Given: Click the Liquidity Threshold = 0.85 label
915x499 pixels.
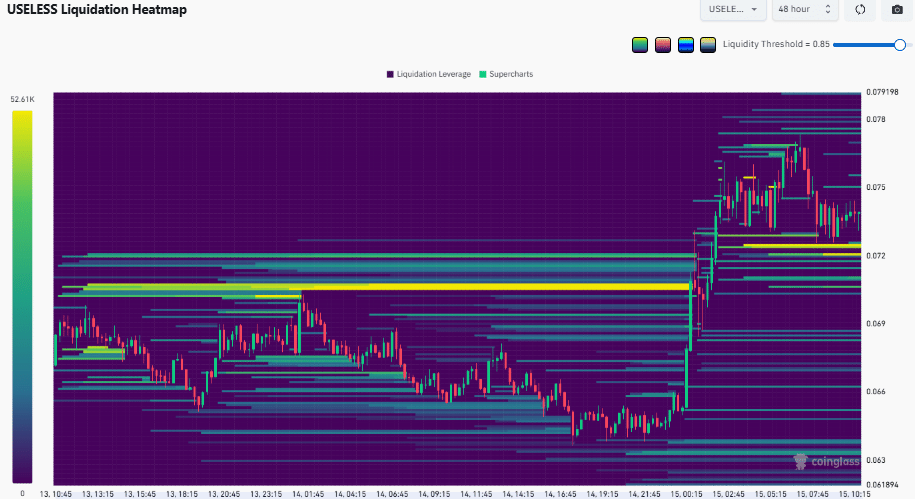Looking at the screenshot, I should coord(776,44).
